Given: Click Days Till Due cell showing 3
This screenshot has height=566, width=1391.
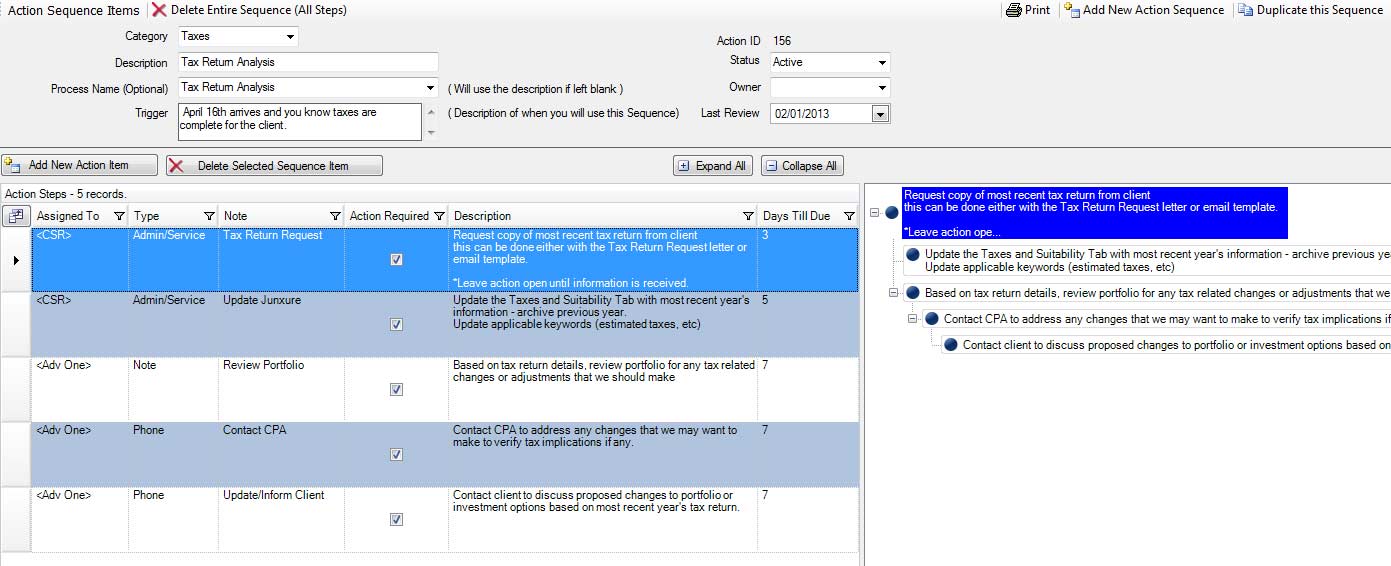Looking at the screenshot, I should (x=808, y=260).
